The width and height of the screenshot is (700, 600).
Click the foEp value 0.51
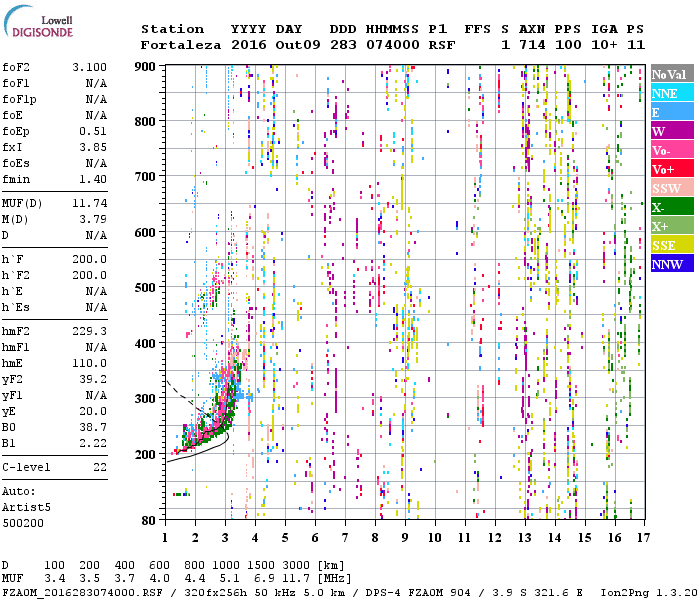point(93,131)
